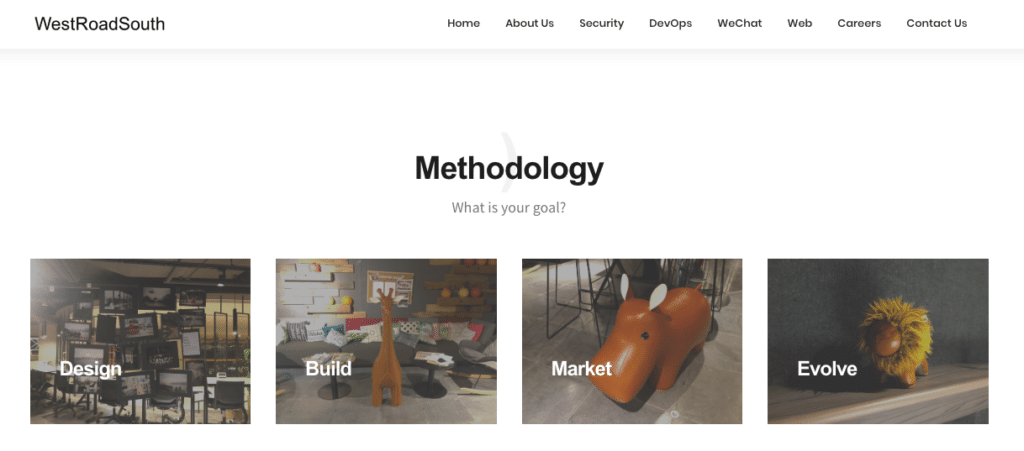Open the Market hippo image card
Image resolution: width=1024 pixels, height=451 pixels.
(632, 341)
